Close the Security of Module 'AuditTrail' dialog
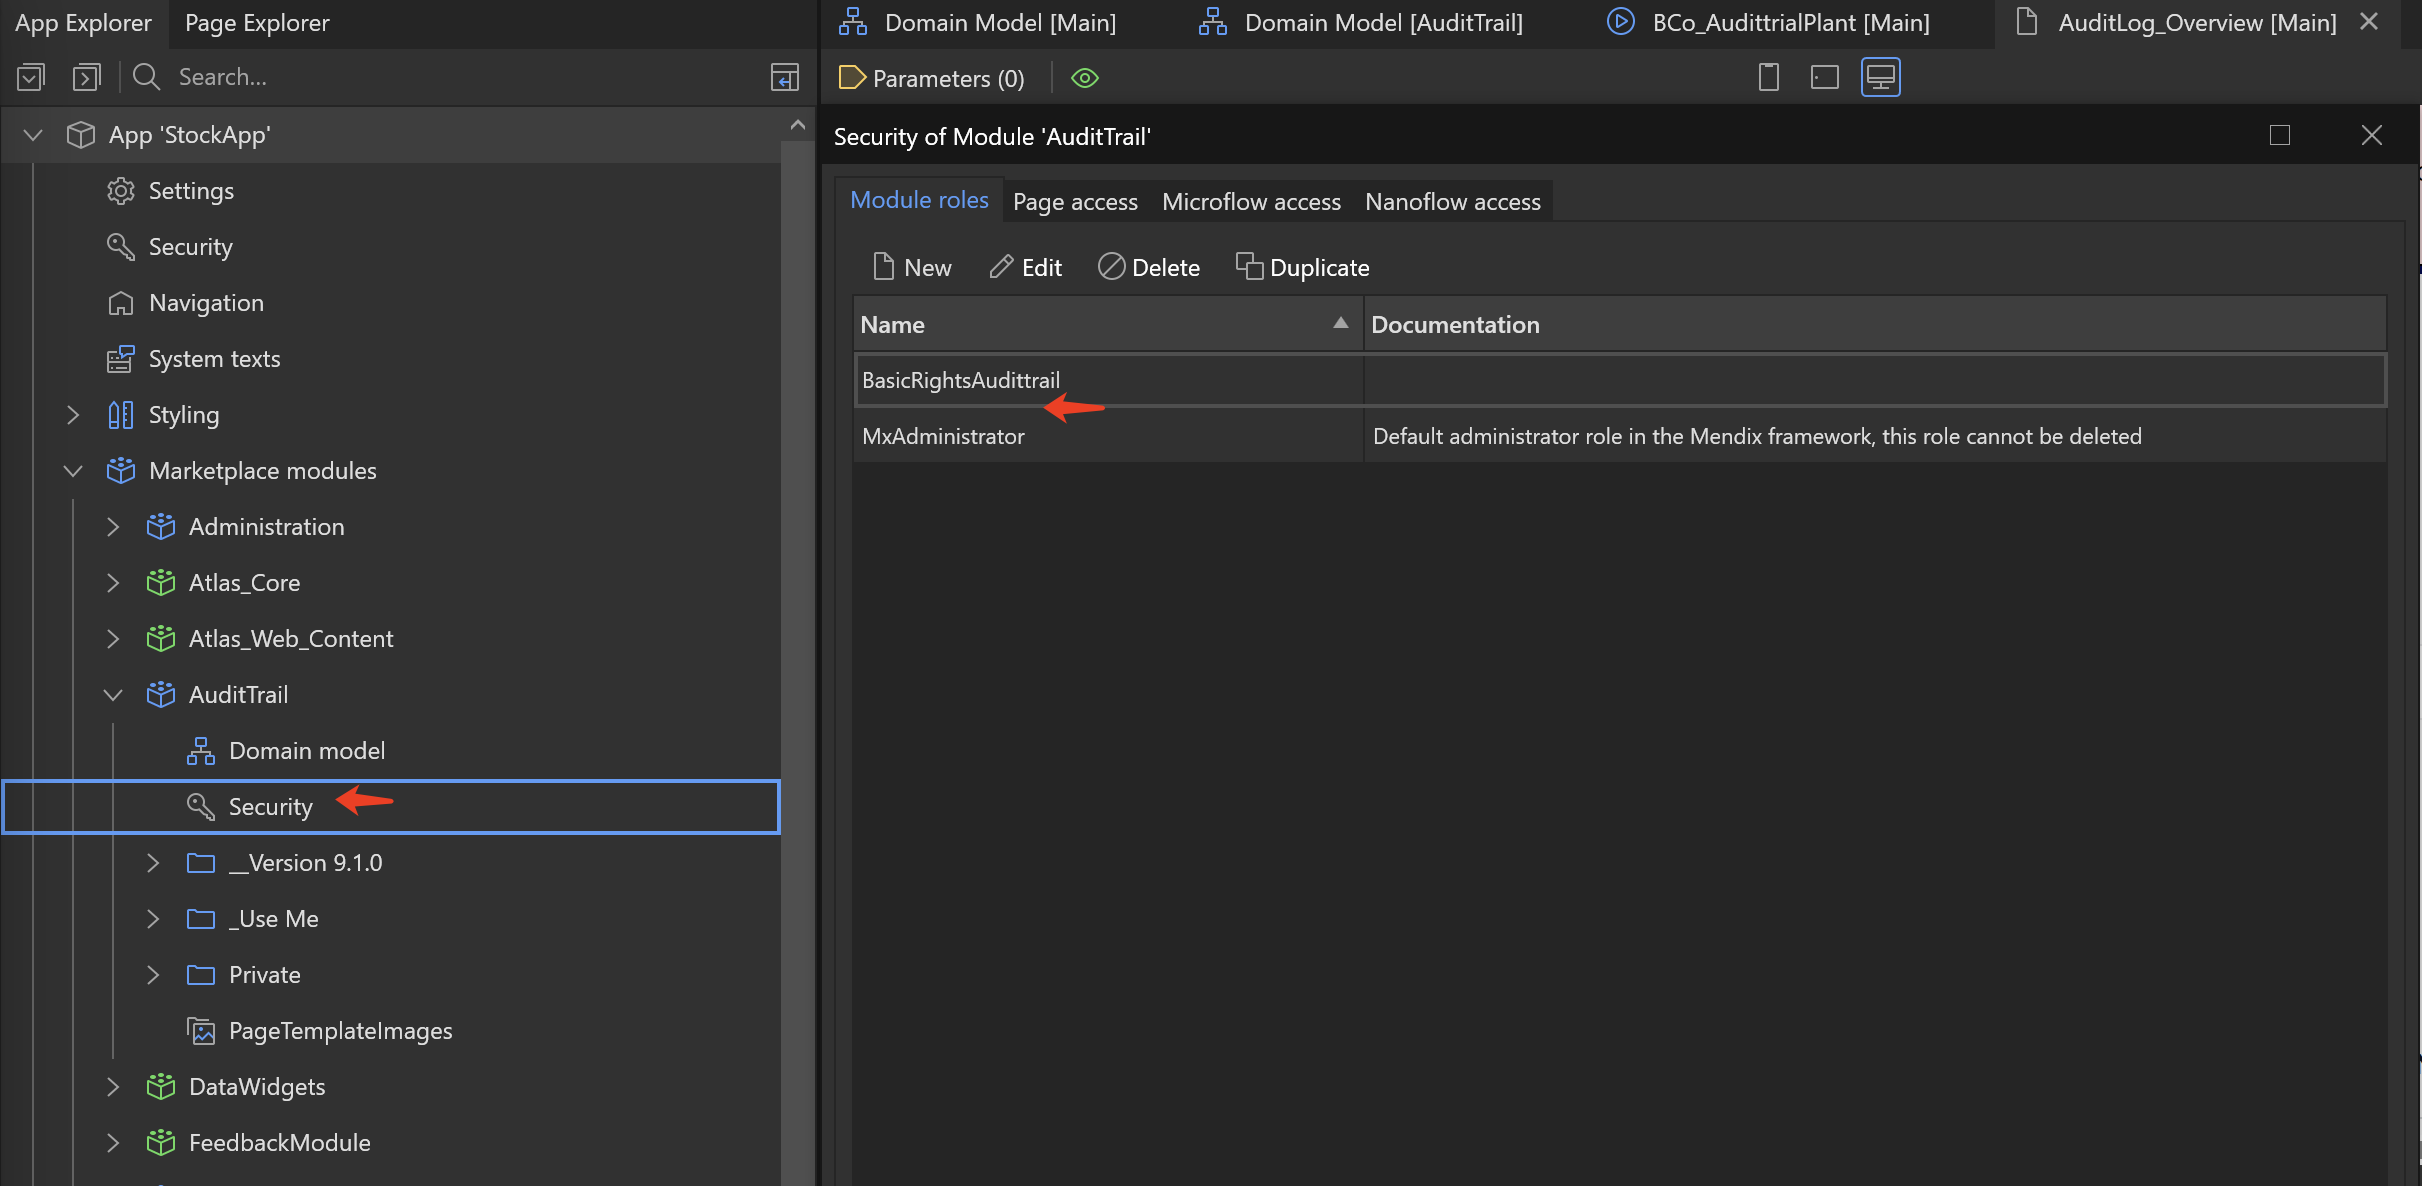 [2372, 135]
